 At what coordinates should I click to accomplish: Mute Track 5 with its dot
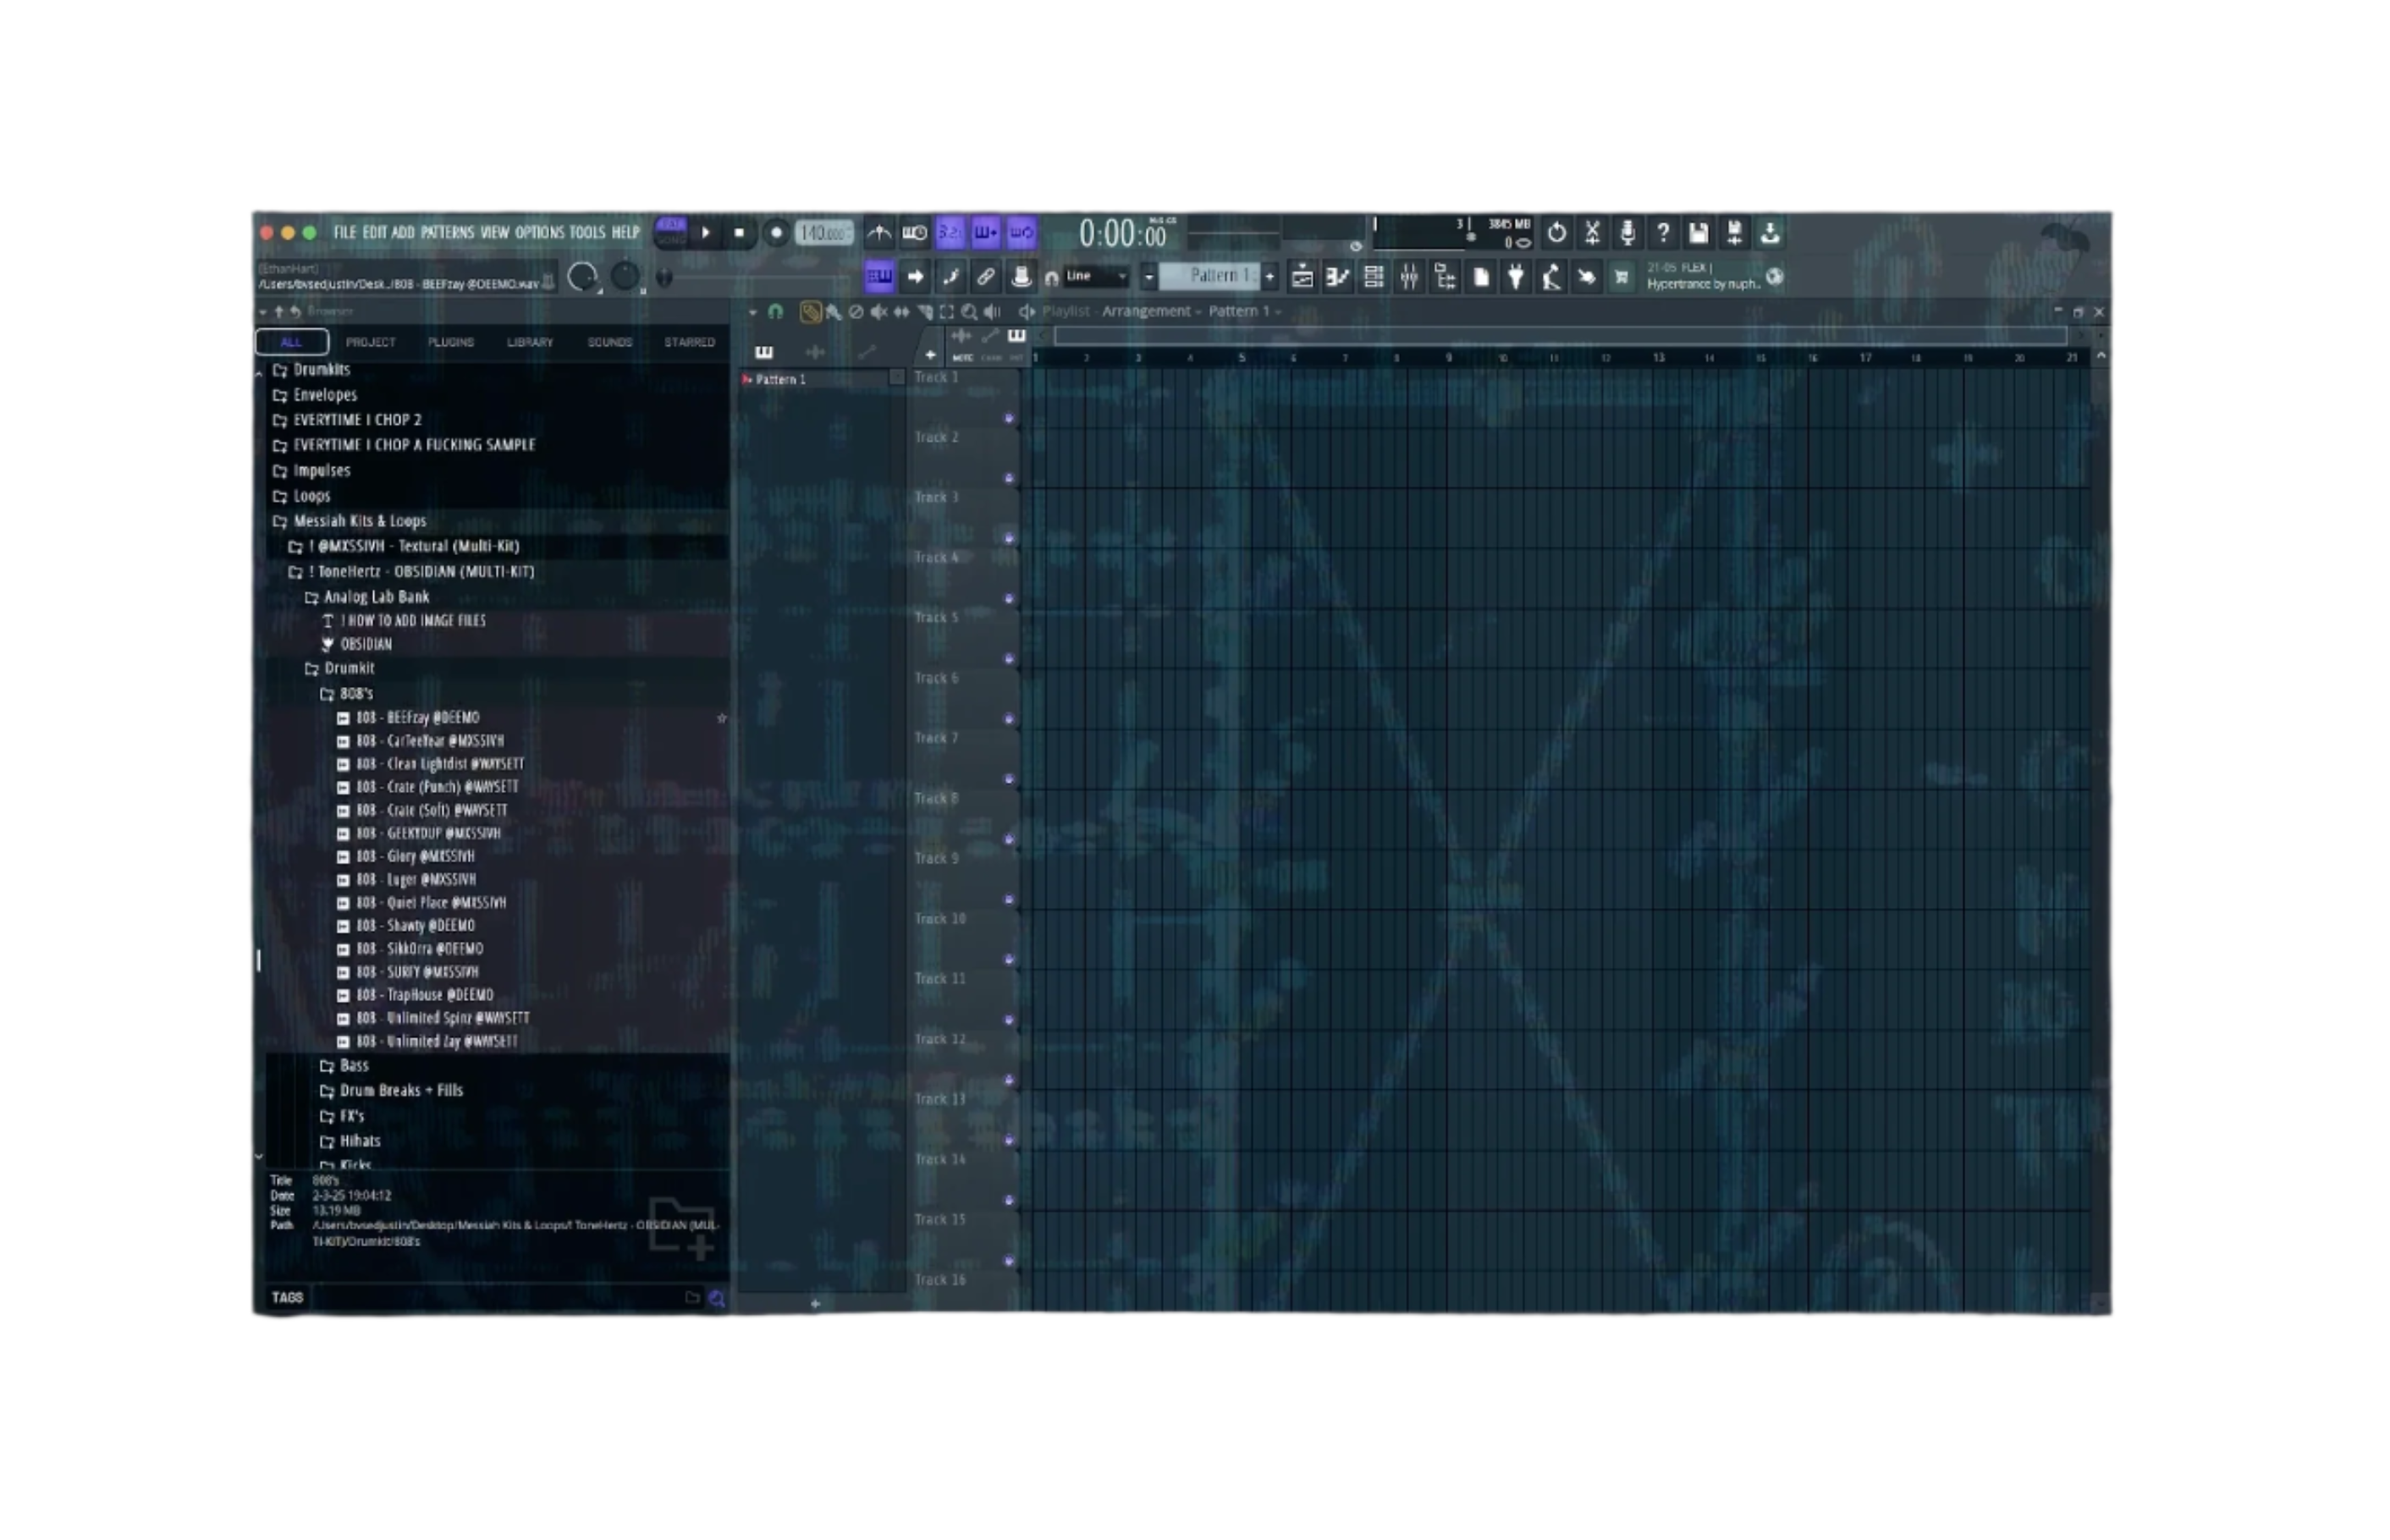coord(1009,659)
